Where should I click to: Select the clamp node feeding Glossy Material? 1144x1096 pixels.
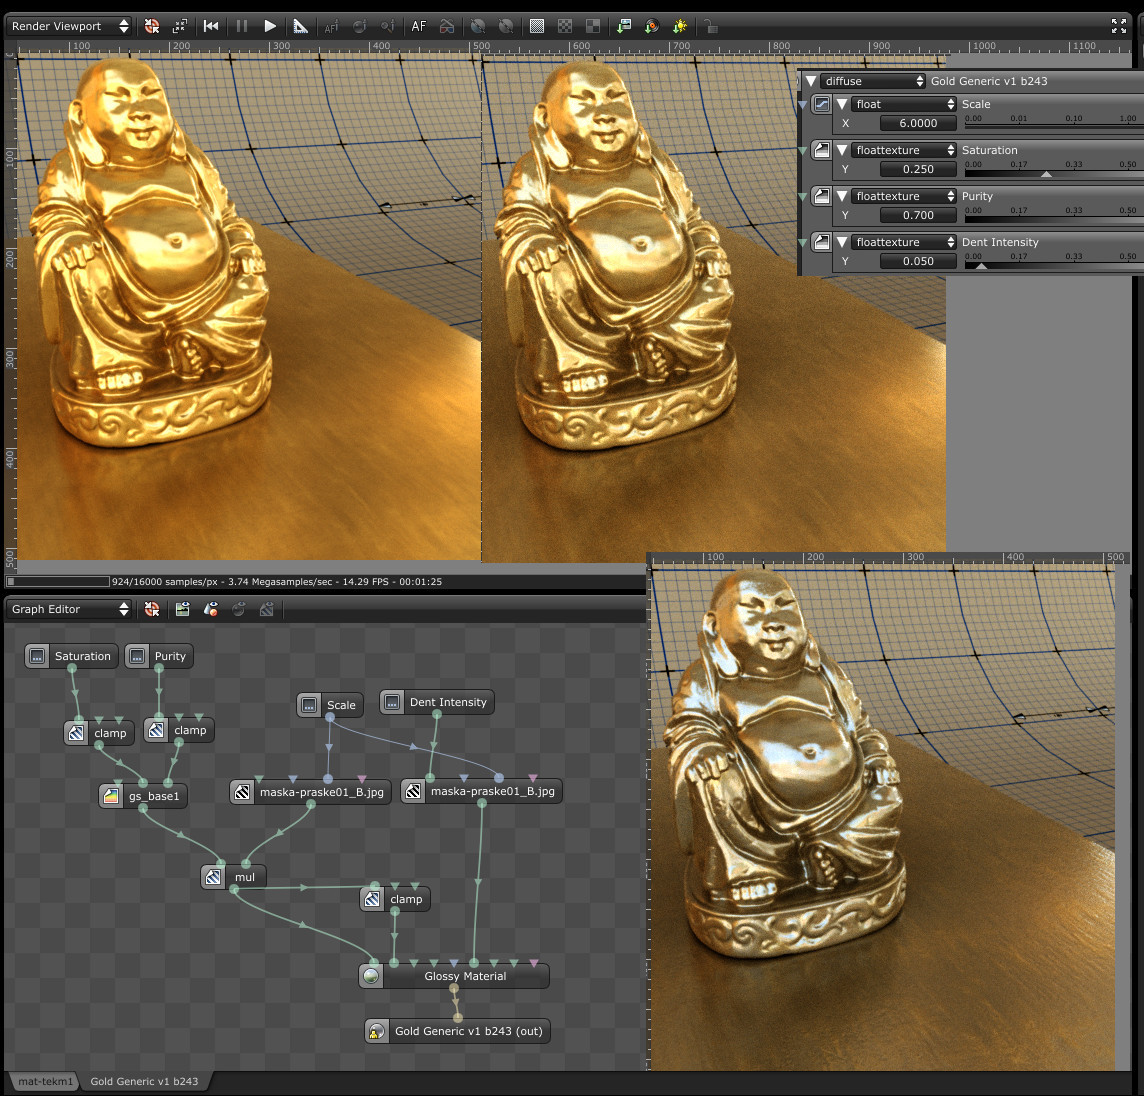[x=395, y=899]
